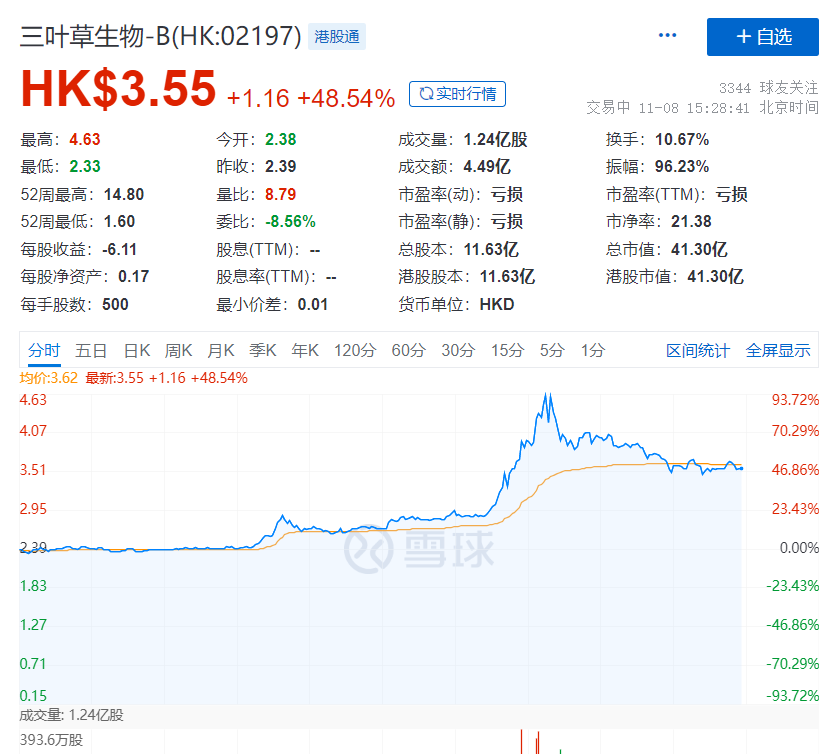Select the 120分 interval tab
Screen dimensions: 840x754
(x=355, y=350)
